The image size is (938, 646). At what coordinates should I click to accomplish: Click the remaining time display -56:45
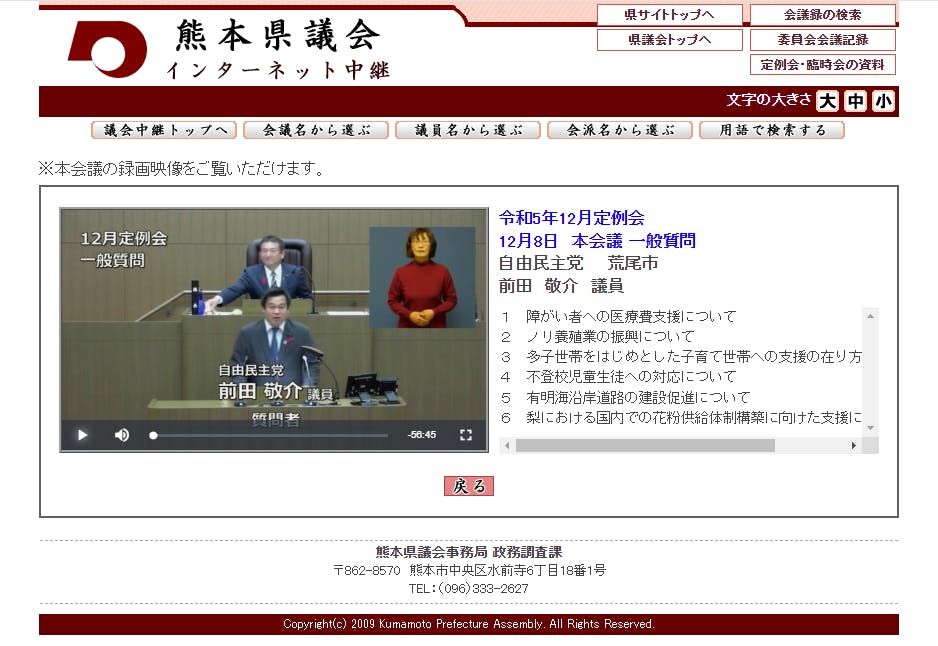pyautogui.click(x=422, y=435)
